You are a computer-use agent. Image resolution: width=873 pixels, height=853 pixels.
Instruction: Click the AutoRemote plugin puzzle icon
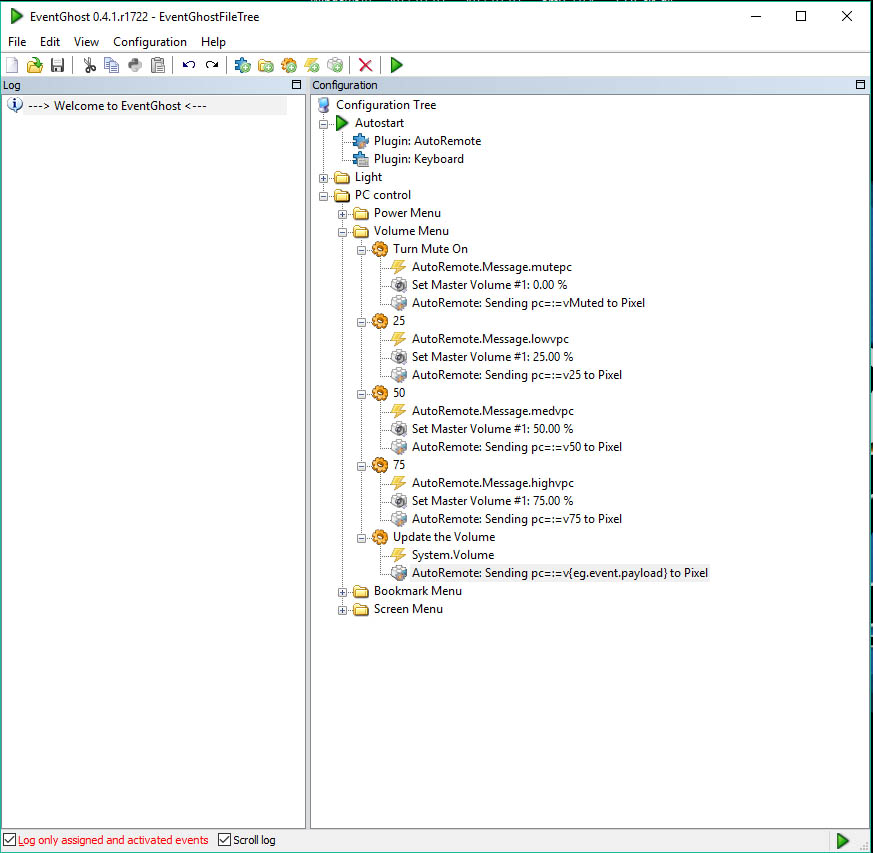tap(361, 141)
